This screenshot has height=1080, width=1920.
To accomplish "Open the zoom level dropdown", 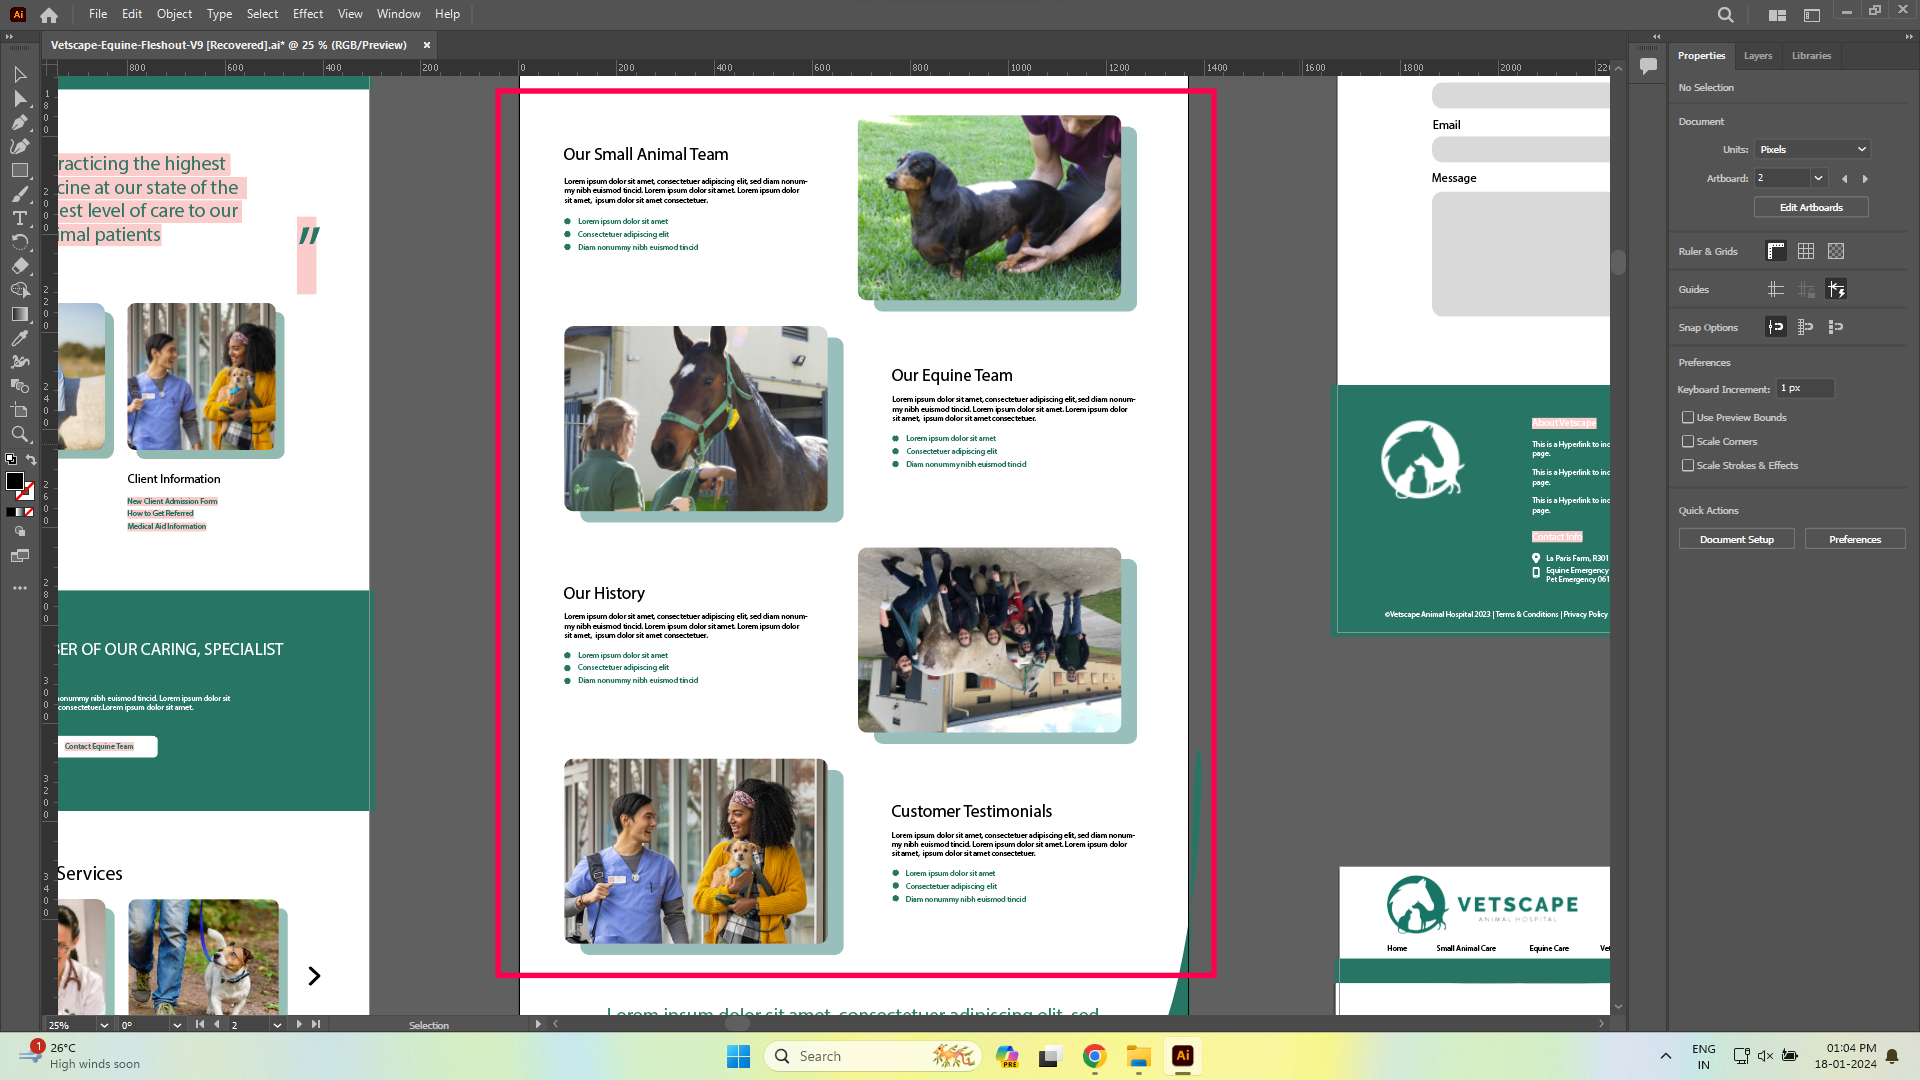I will coord(104,1025).
